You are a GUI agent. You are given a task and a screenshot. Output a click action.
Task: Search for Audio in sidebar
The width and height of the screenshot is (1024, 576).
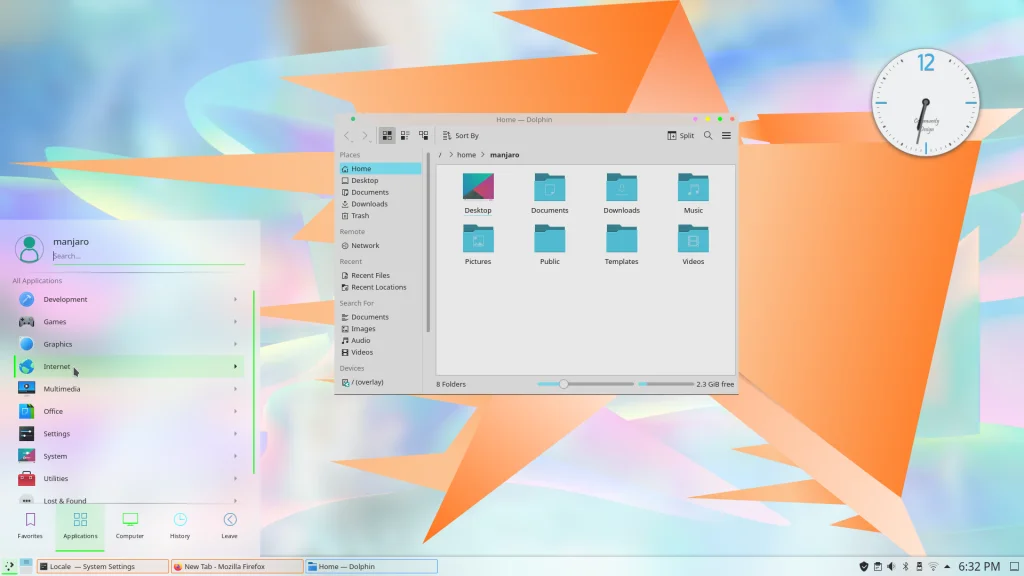click(380, 340)
